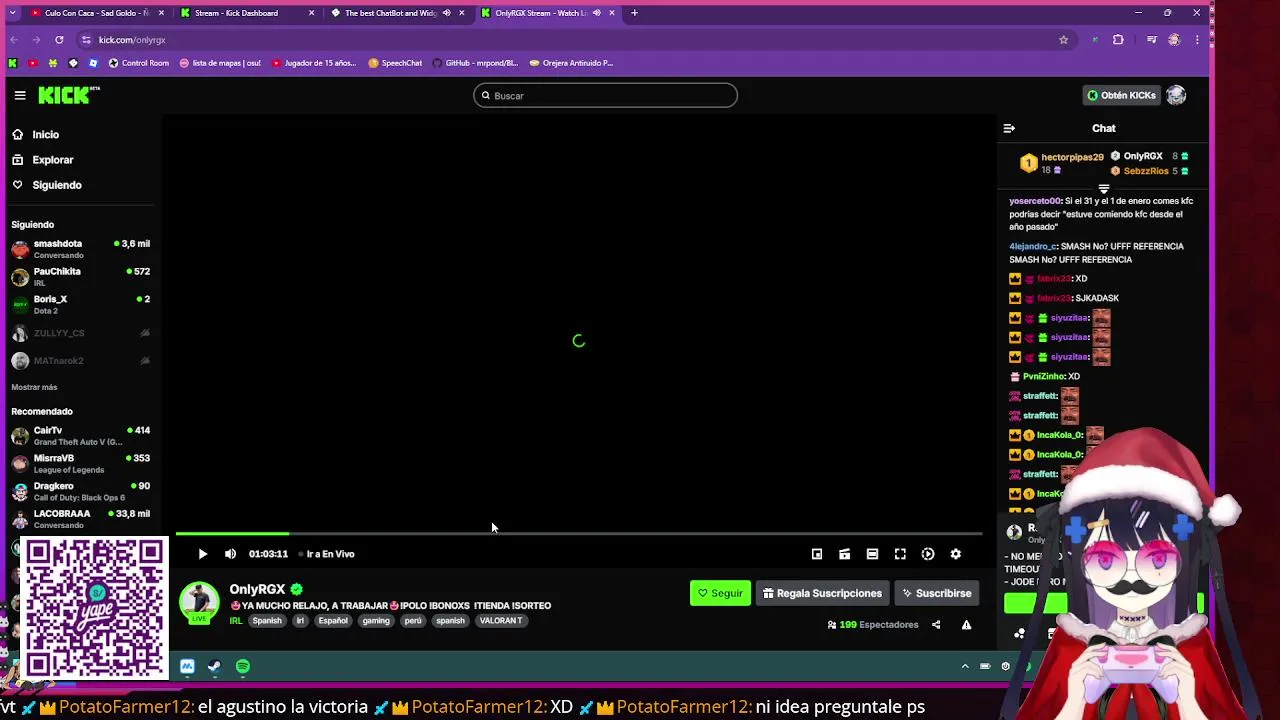The image size is (1280, 720).
Task: Click the video seek progress bar
Action: click(x=578, y=534)
